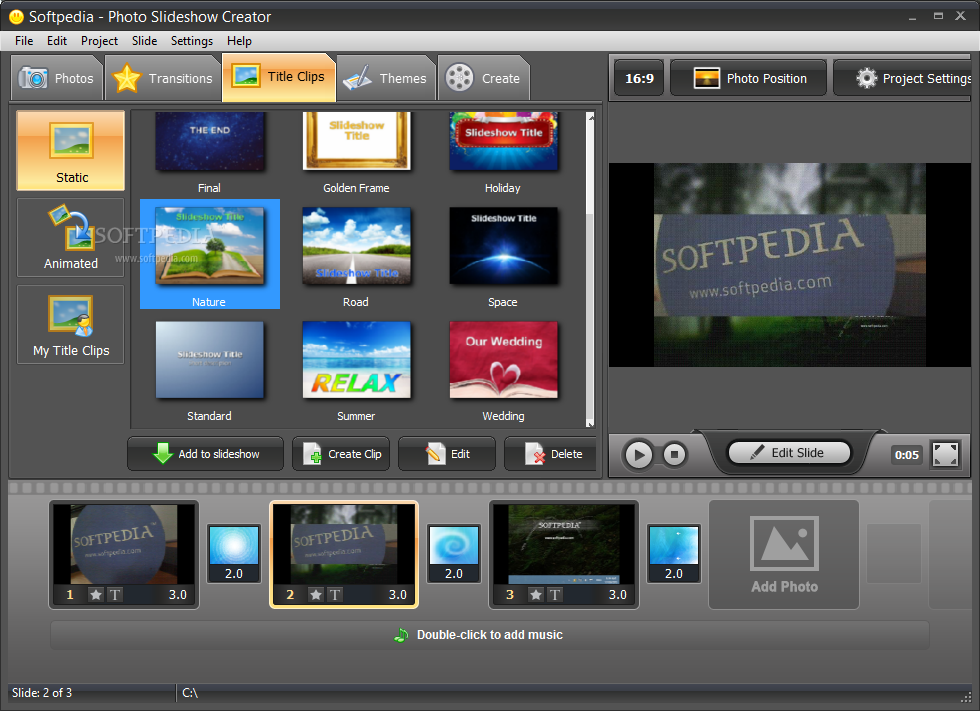Click the Edit clip button

[447, 454]
